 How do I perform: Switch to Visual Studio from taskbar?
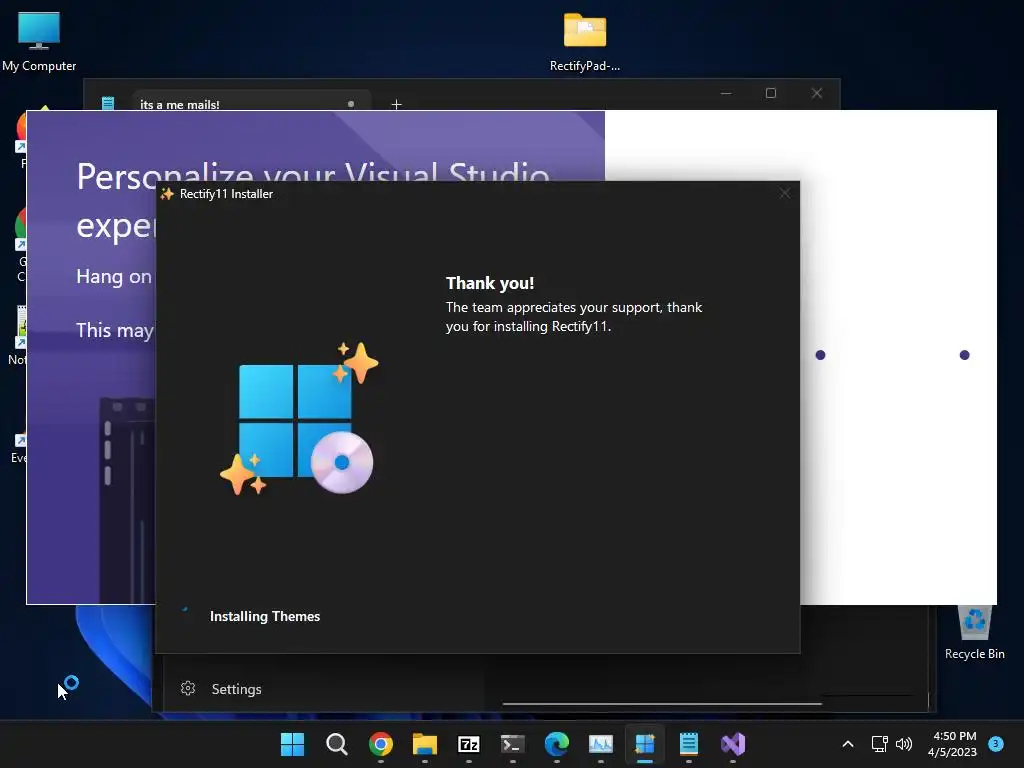(733, 744)
